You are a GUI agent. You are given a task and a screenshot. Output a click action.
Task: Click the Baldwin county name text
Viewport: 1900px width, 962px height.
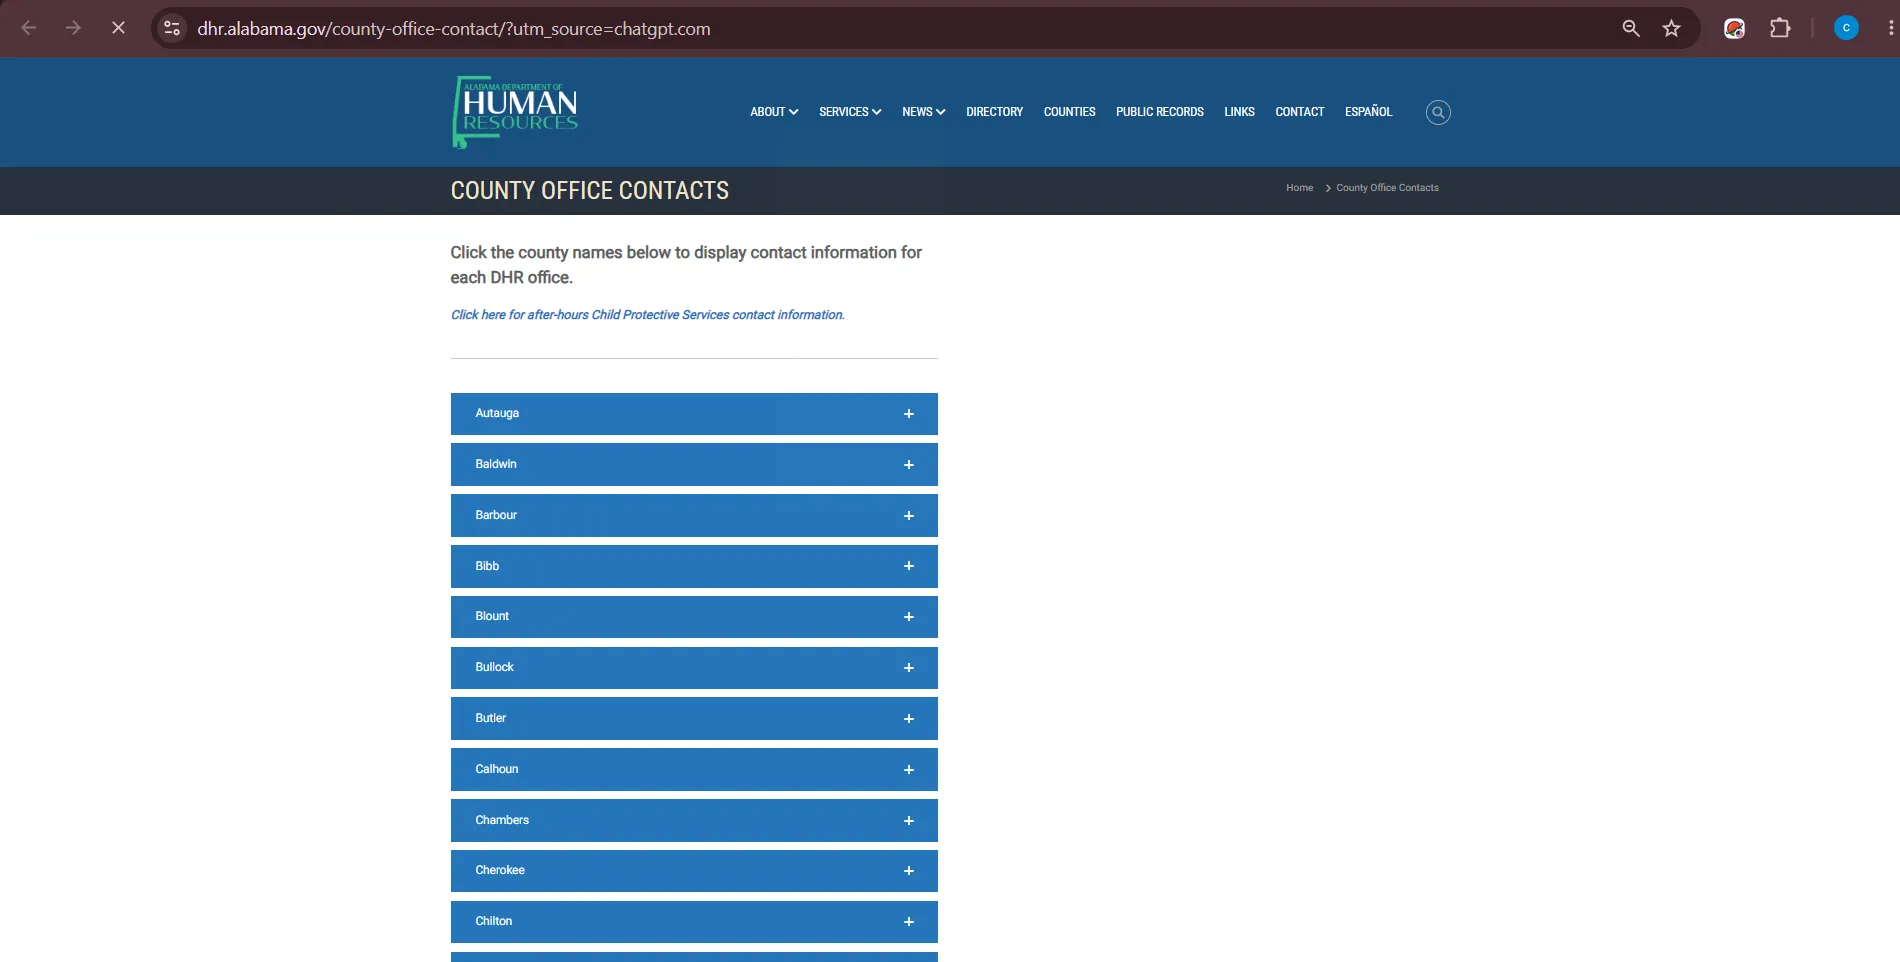pos(496,464)
